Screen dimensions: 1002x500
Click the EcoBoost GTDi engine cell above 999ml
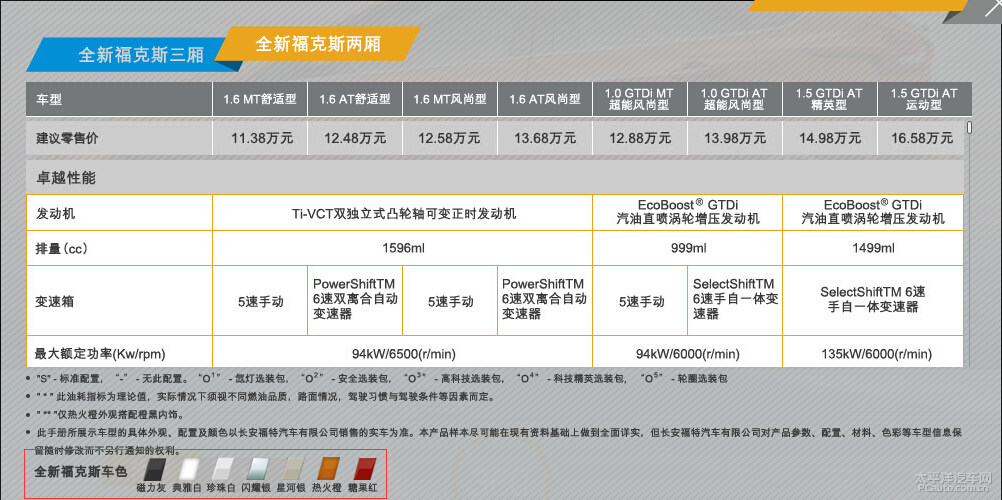tap(687, 213)
